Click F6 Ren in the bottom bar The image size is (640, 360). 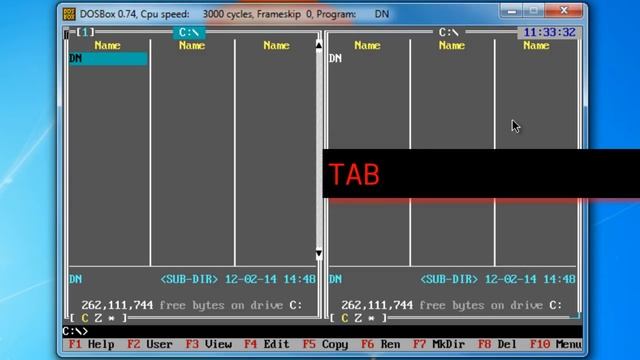point(380,344)
